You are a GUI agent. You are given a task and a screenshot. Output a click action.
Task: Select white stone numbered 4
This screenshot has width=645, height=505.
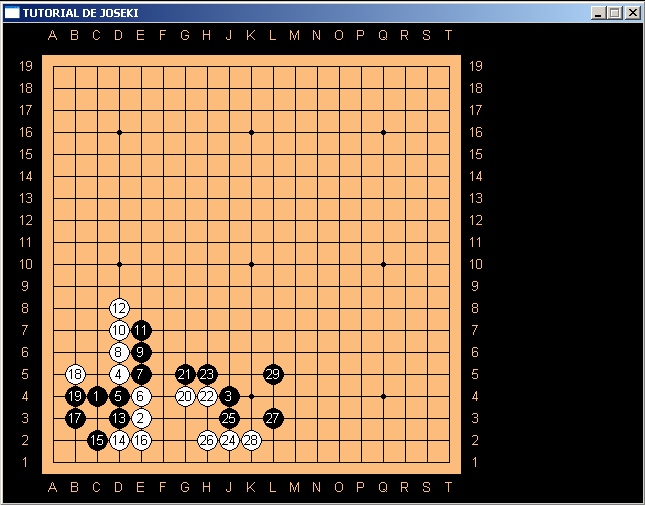click(119, 374)
